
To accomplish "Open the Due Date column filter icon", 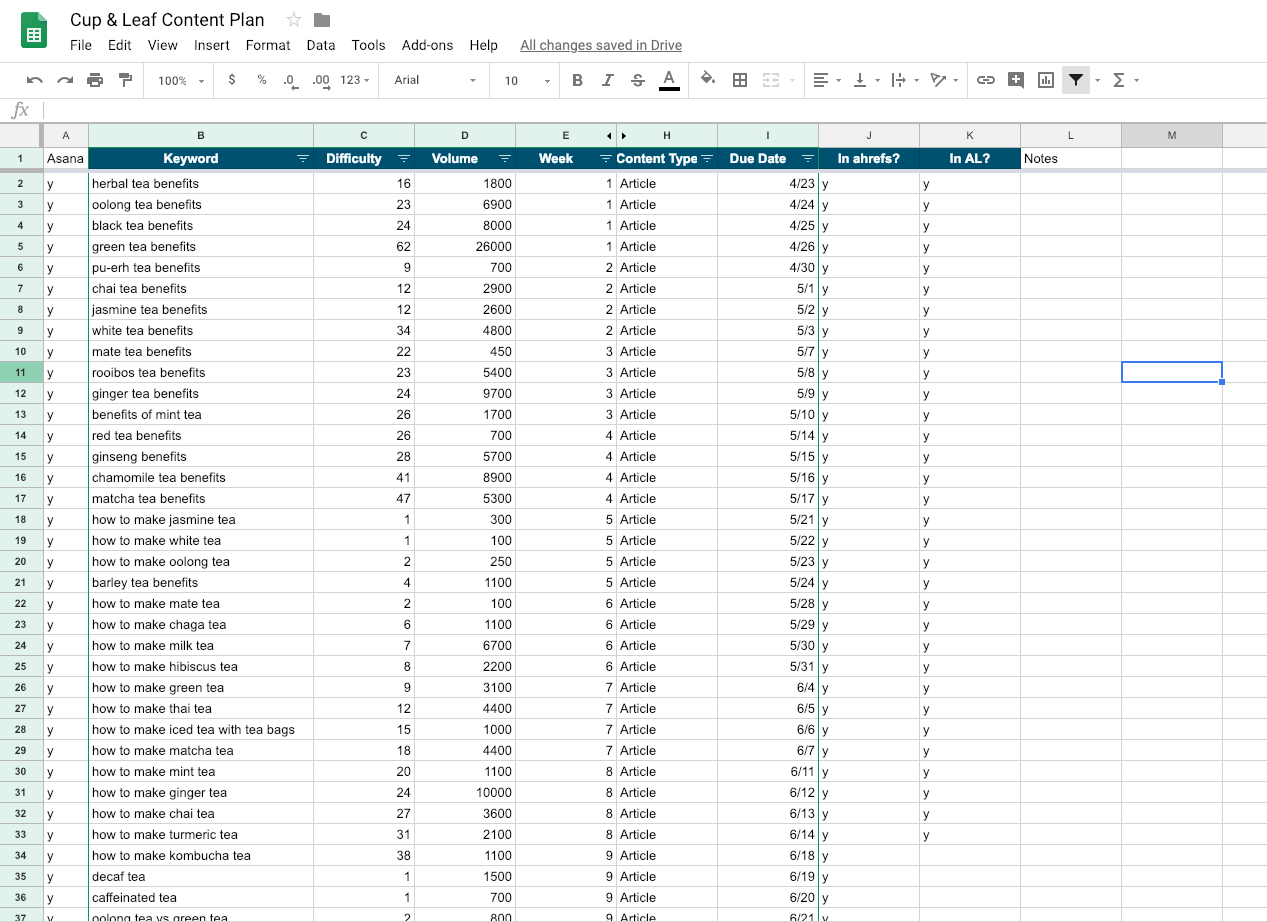I will pos(807,159).
